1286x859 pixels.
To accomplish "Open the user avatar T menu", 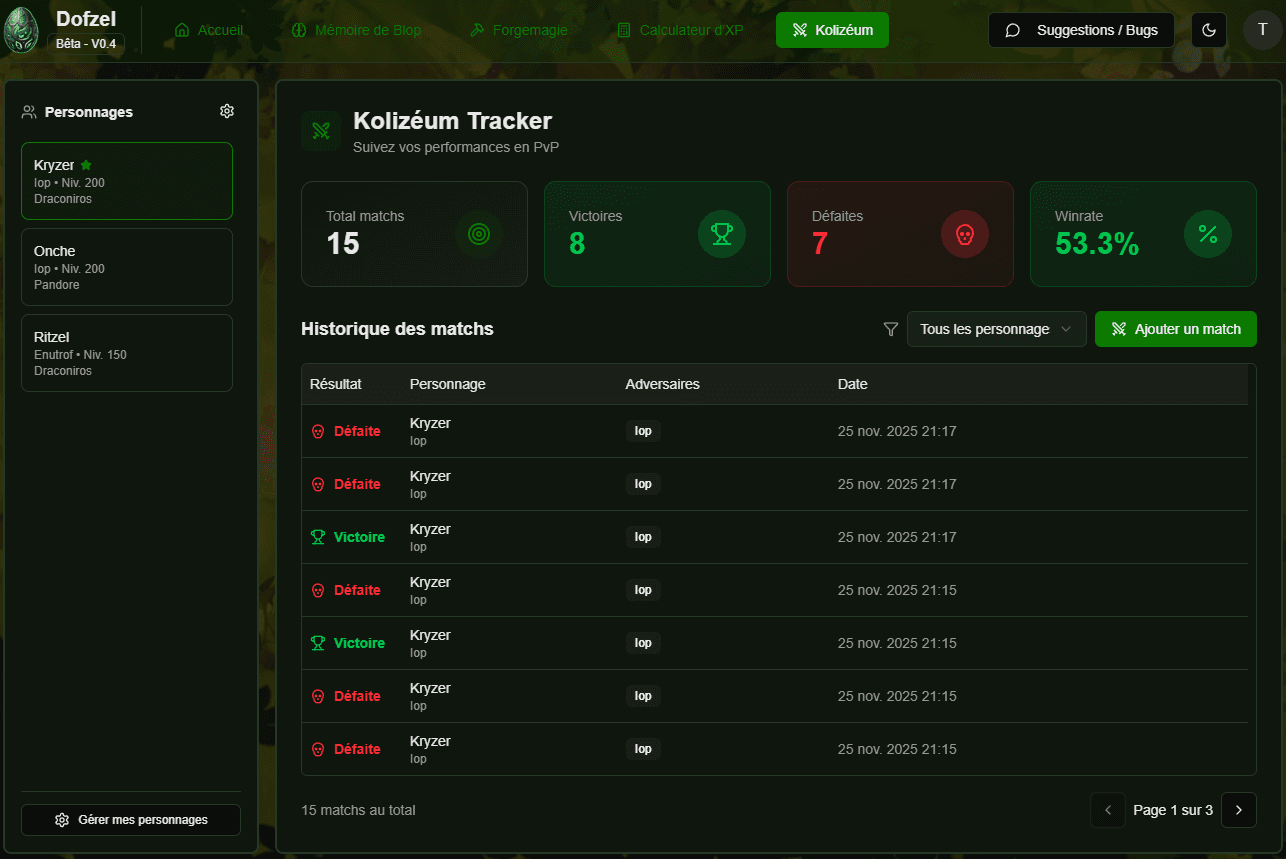I will point(1263,30).
